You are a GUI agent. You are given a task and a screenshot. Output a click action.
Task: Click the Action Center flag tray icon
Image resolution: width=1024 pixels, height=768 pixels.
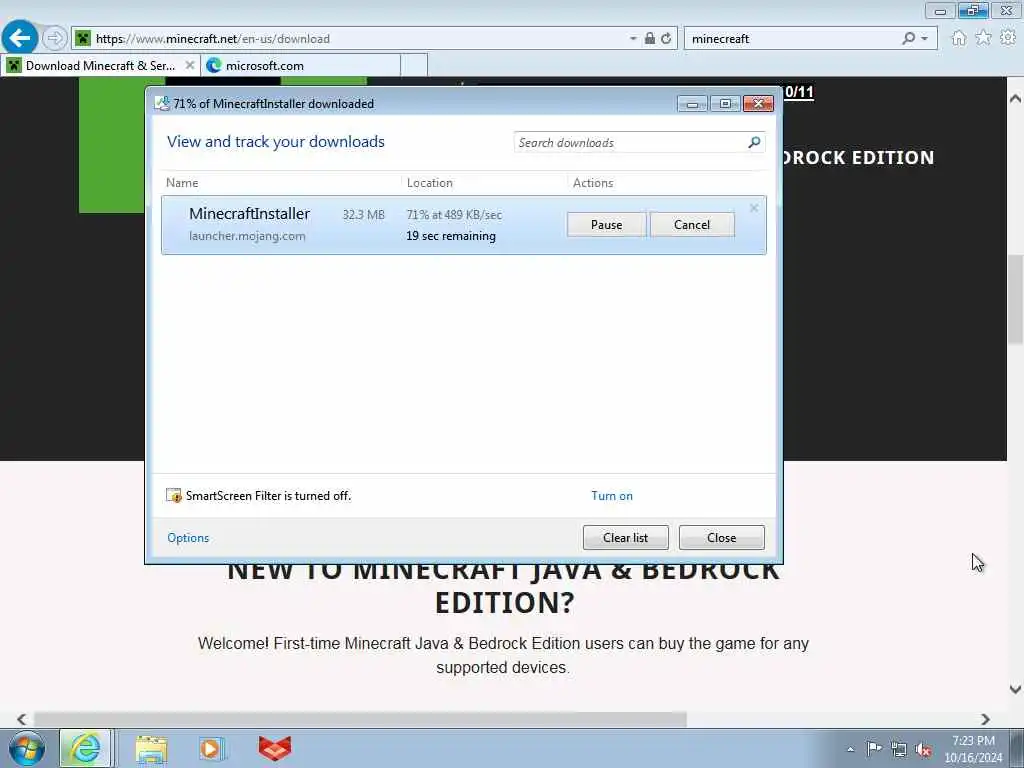pyautogui.click(x=874, y=748)
